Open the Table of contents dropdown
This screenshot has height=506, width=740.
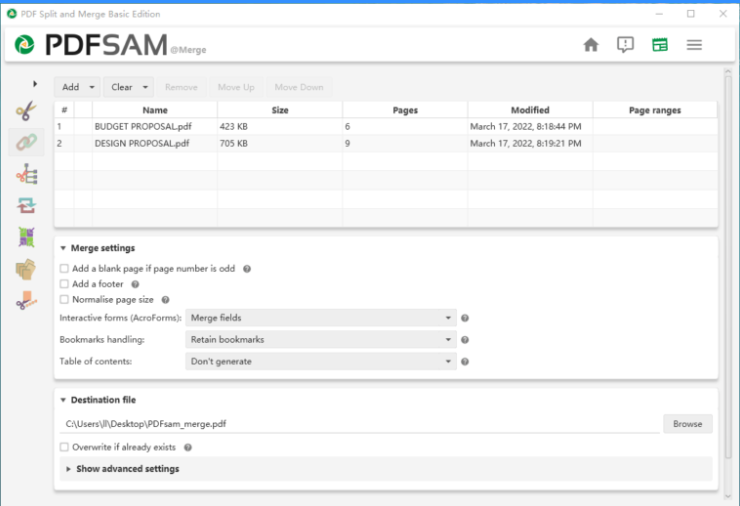click(x=321, y=362)
